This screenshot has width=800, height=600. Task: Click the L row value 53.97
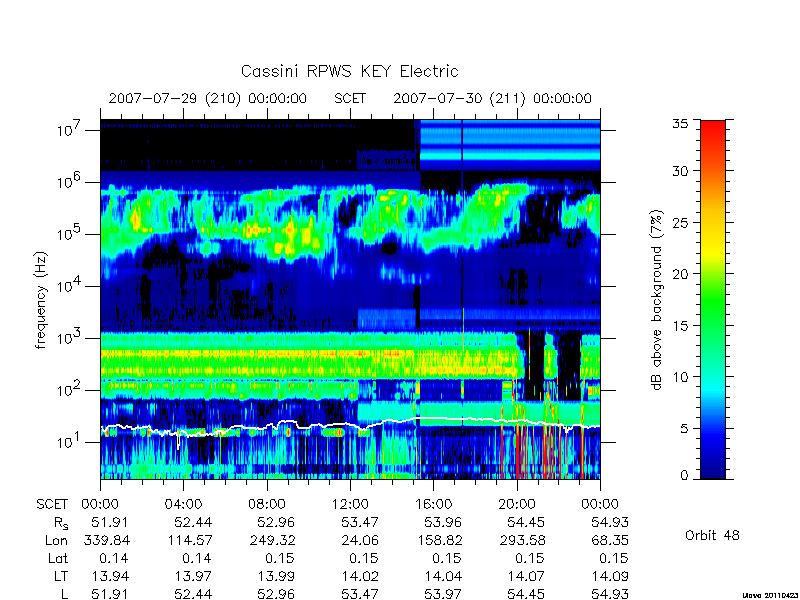tap(443, 594)
